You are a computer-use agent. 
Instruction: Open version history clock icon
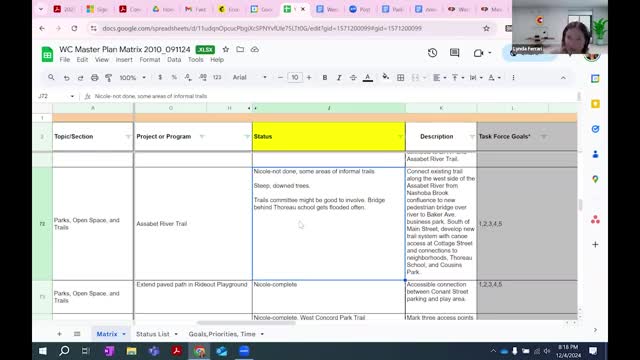pos(432,53)
